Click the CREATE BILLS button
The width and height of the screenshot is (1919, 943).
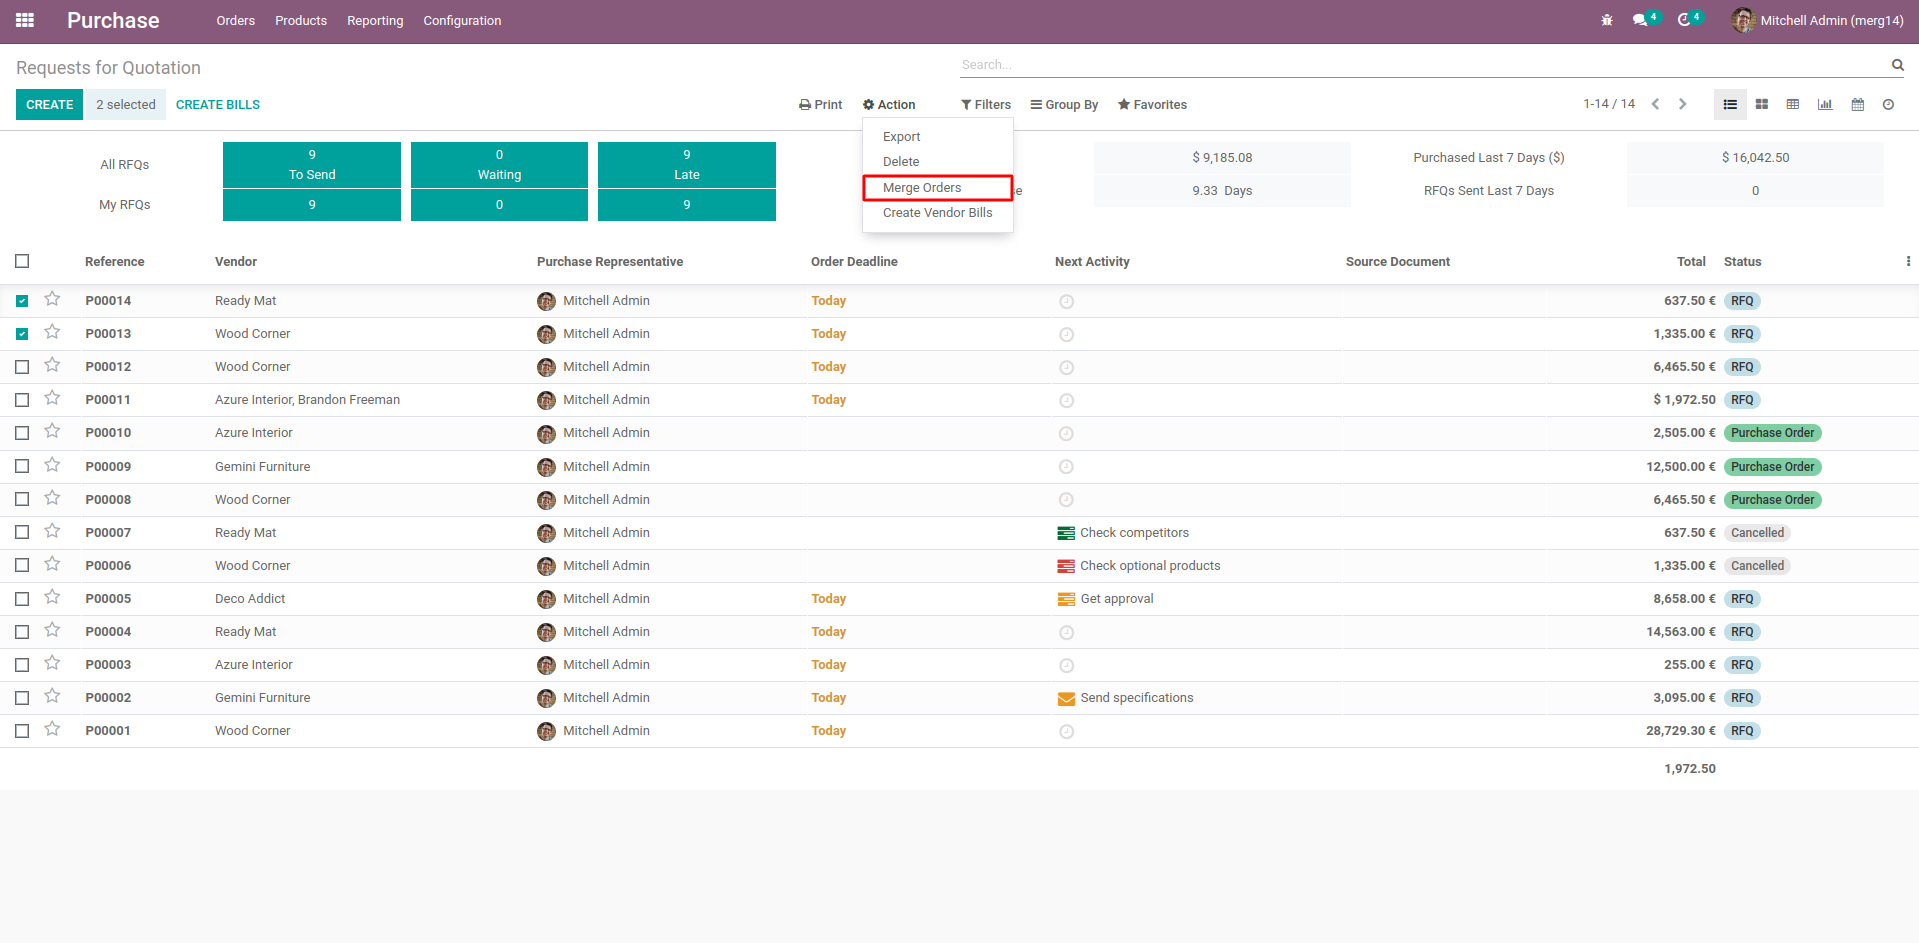coord(218,104)
